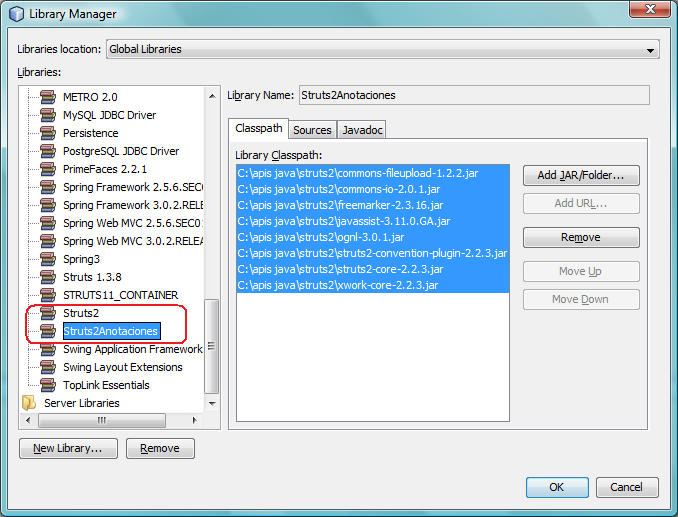Click the Spring Web MVC 2.5.6 library icon
This screenshot has width=678, height=517.
point(48,223)
